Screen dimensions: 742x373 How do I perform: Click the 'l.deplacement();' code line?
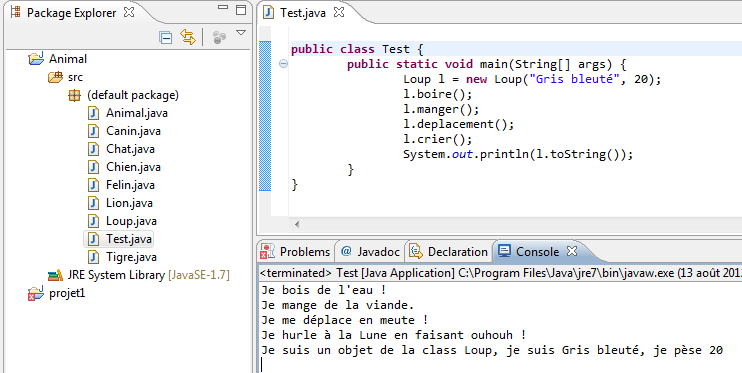[458, 124]
